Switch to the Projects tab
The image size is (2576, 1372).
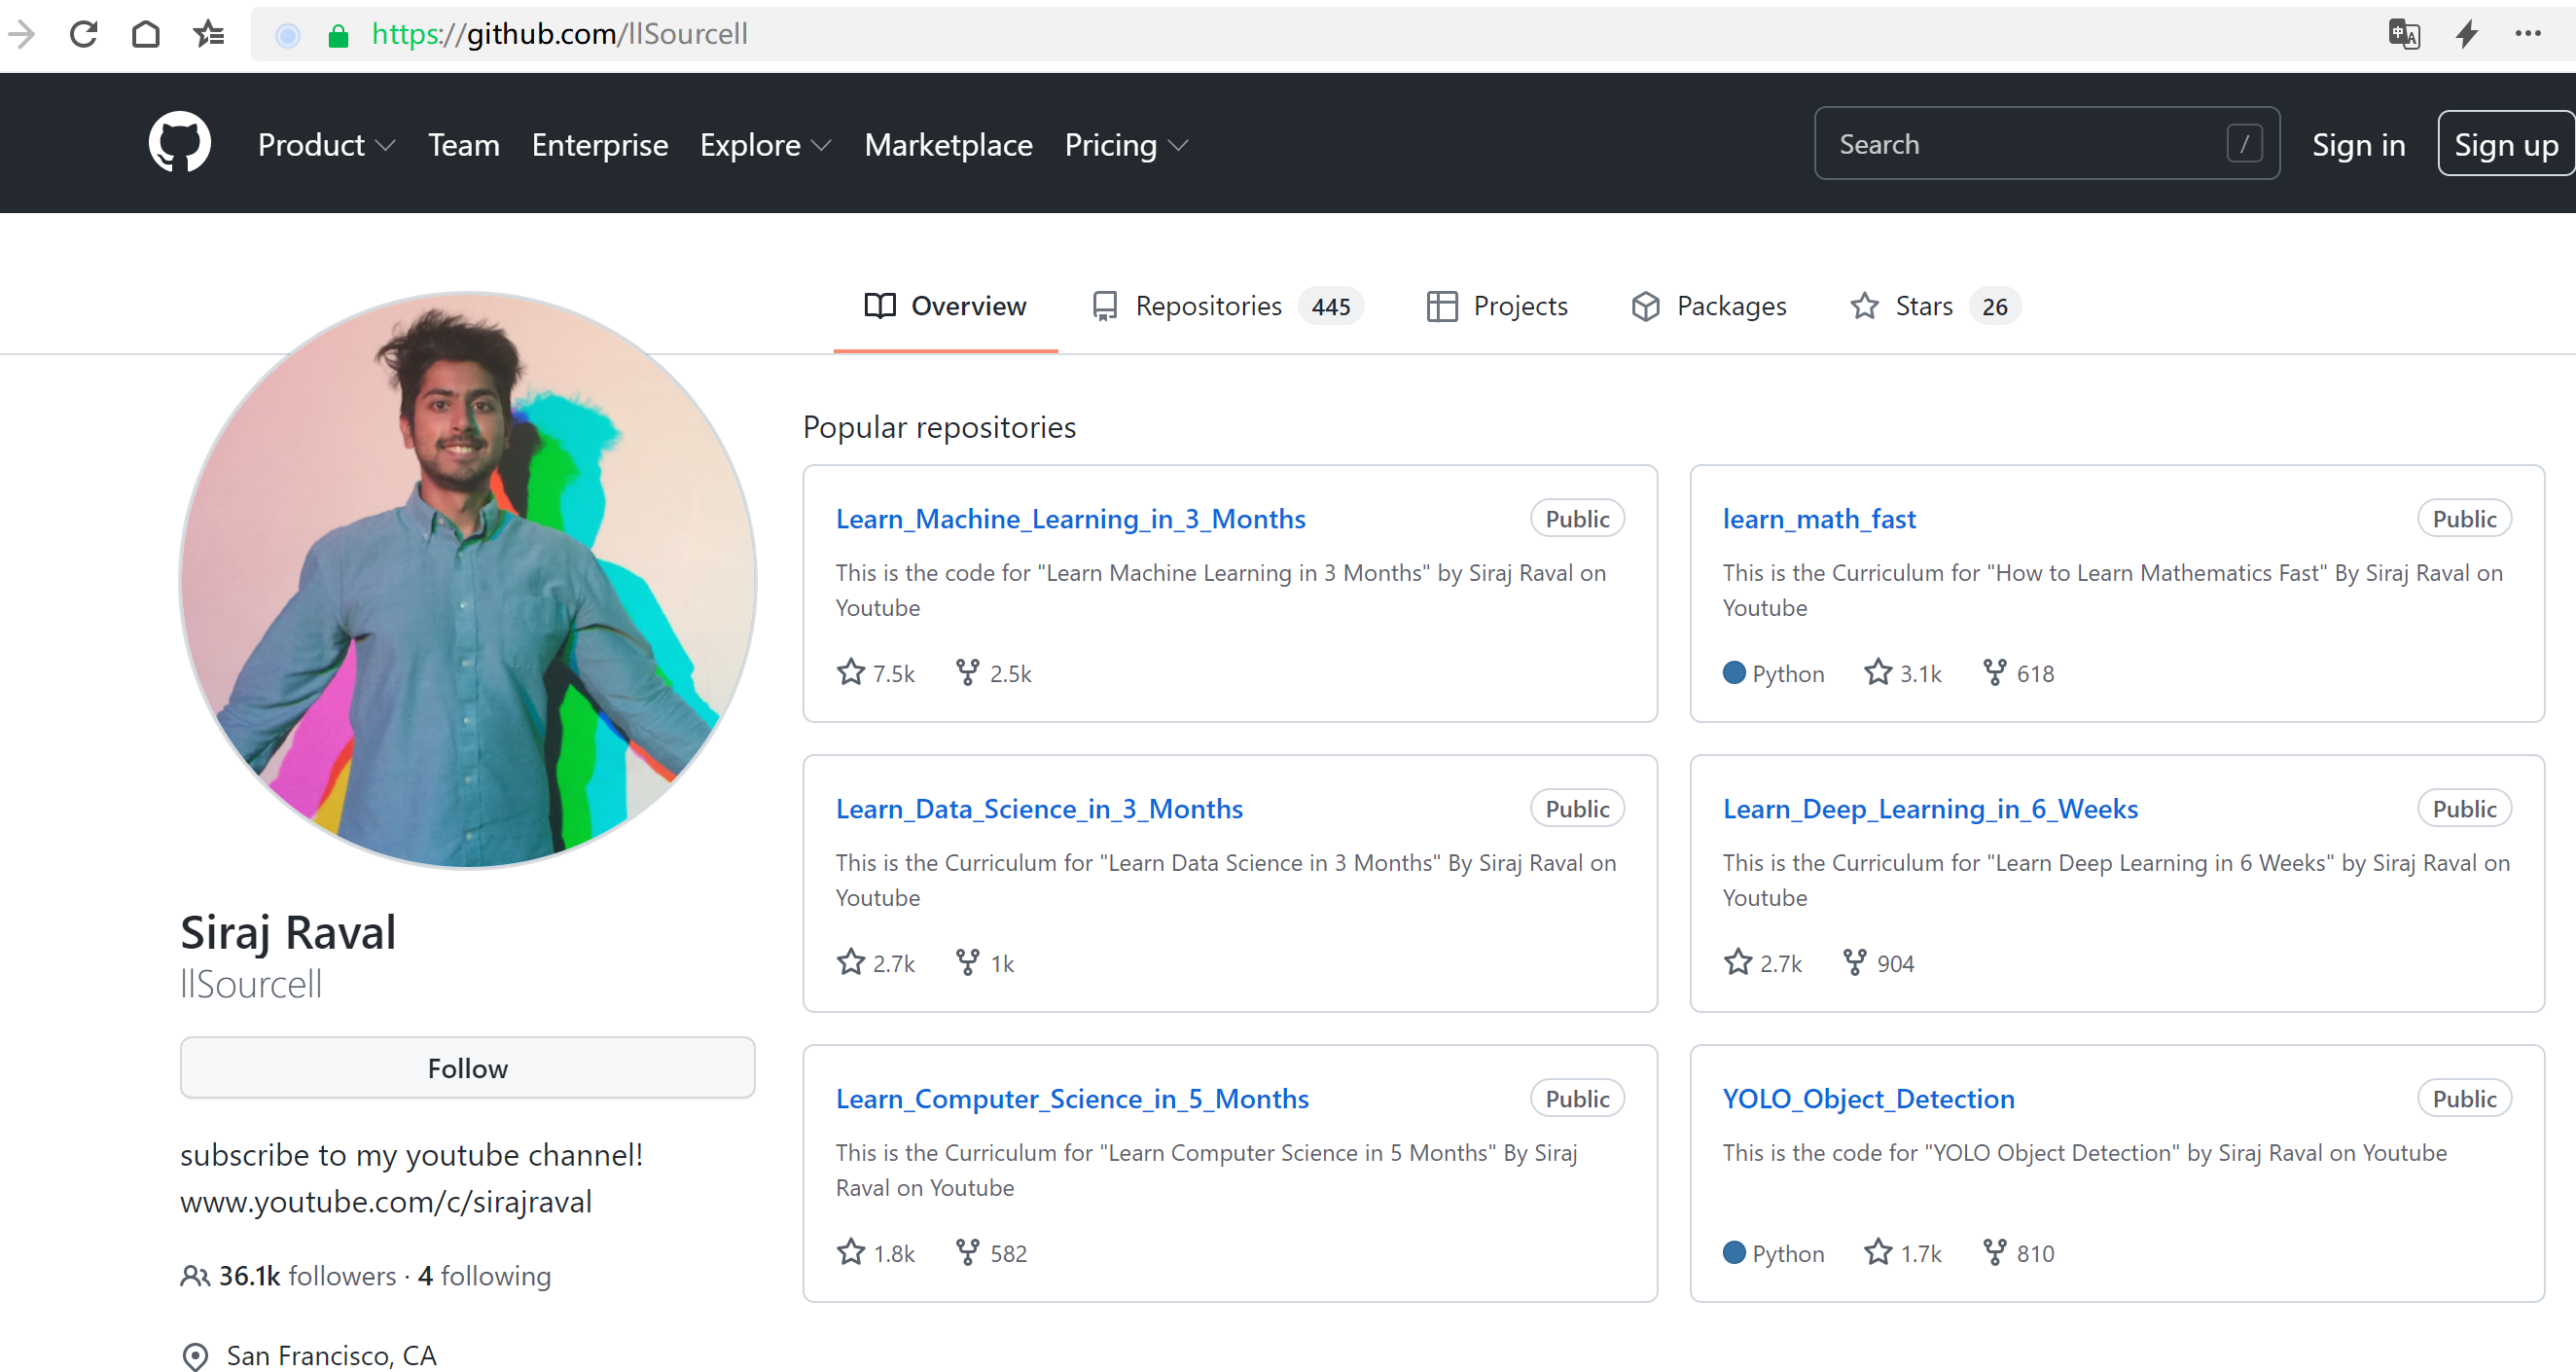tap(1497, 306)
